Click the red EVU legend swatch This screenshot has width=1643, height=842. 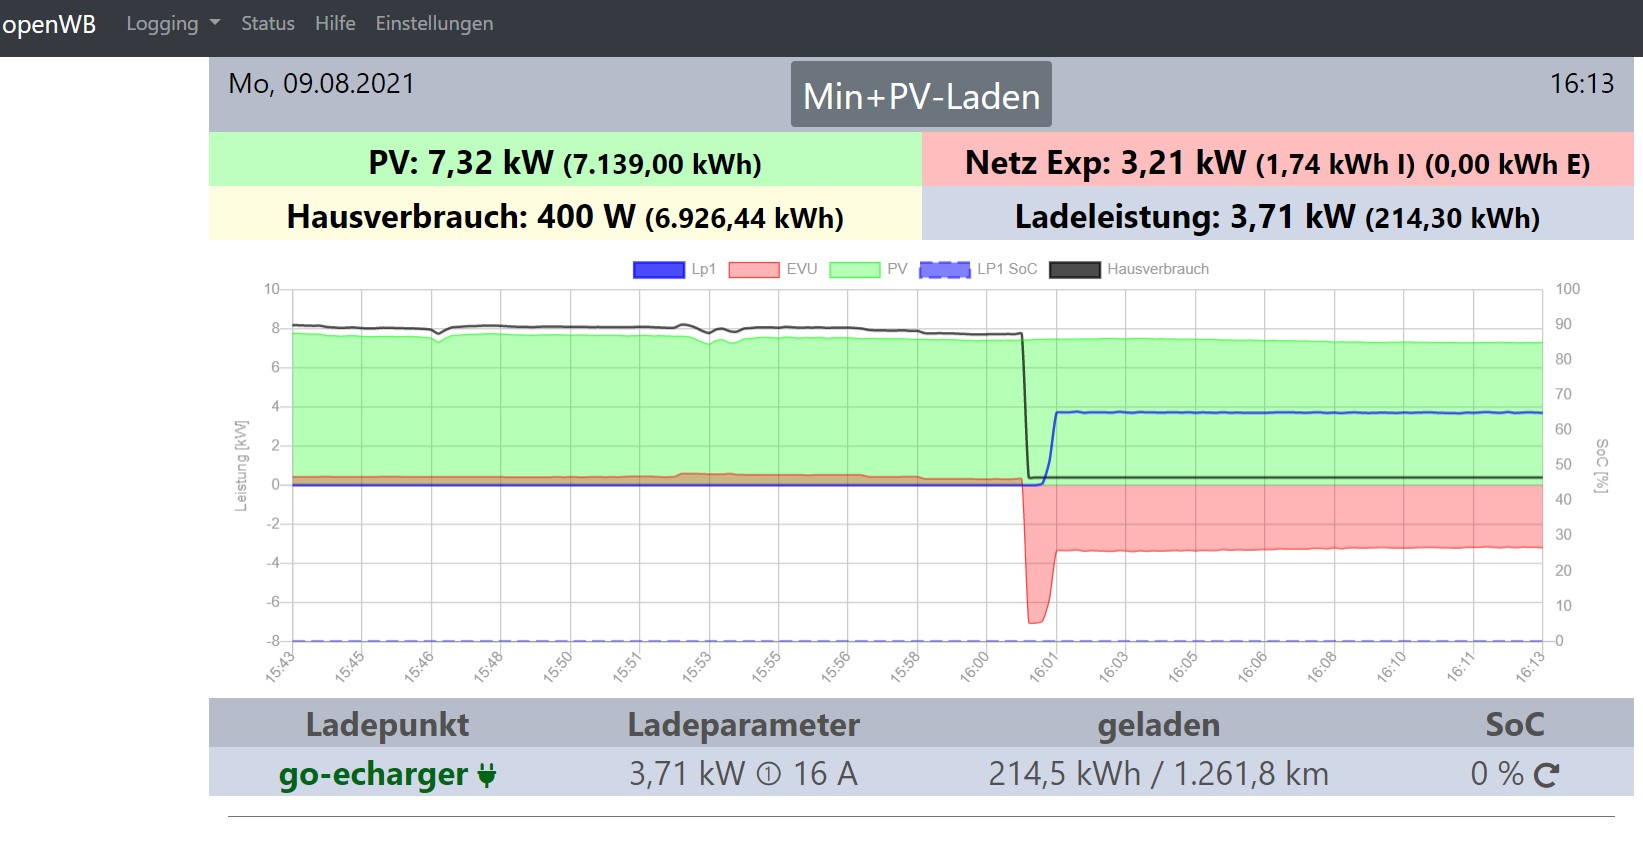[754, 269]
